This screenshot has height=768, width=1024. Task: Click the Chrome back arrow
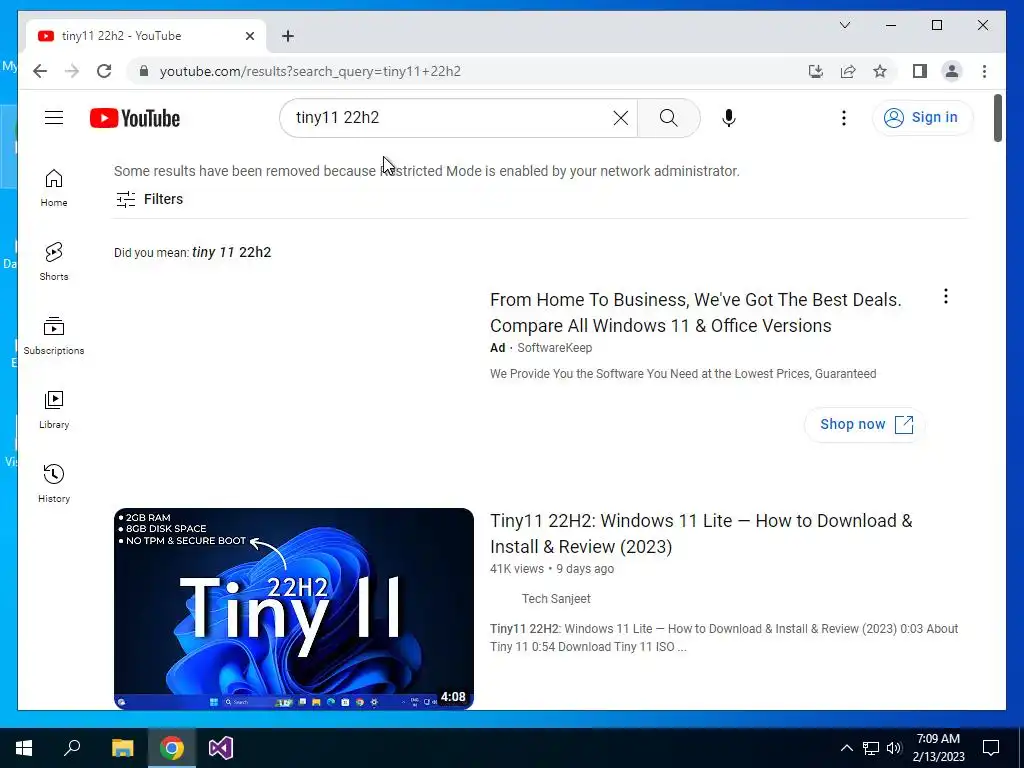click(40, 71)
